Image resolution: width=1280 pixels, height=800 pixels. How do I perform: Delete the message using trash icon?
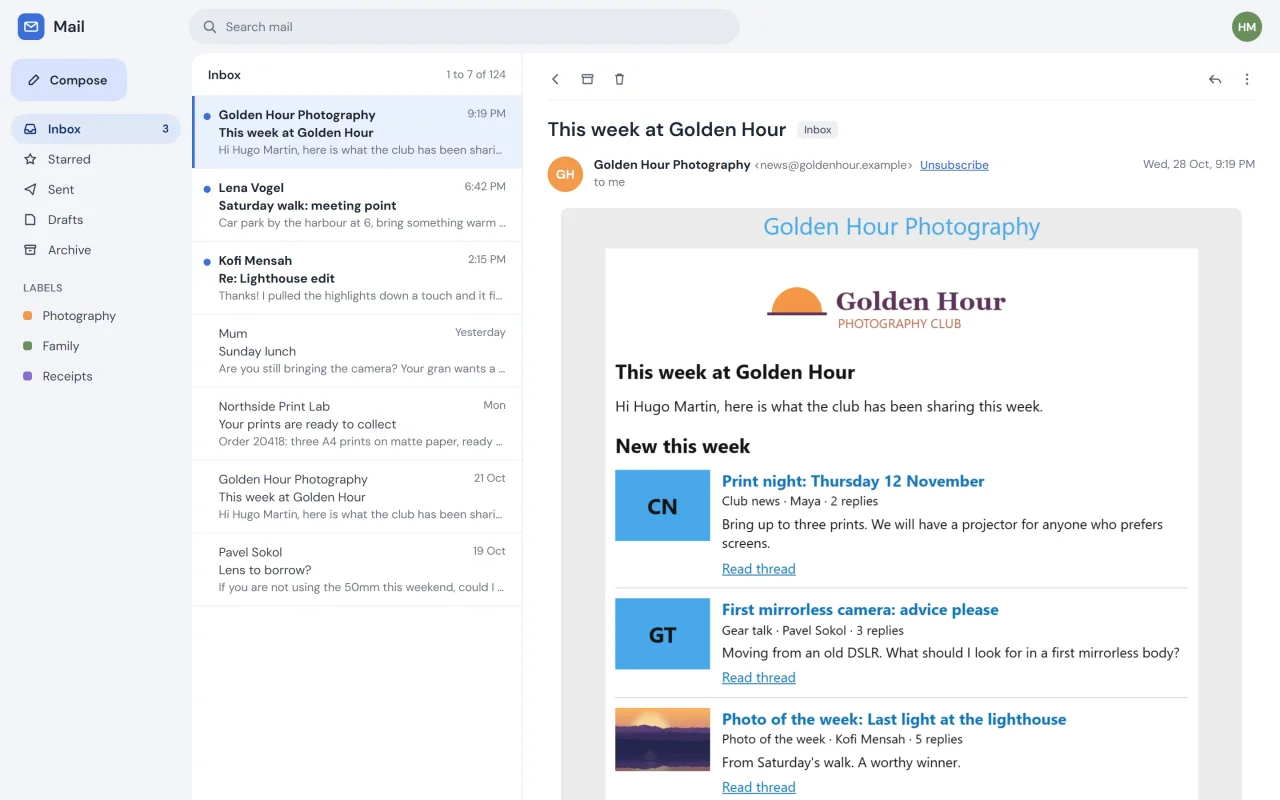619,79
